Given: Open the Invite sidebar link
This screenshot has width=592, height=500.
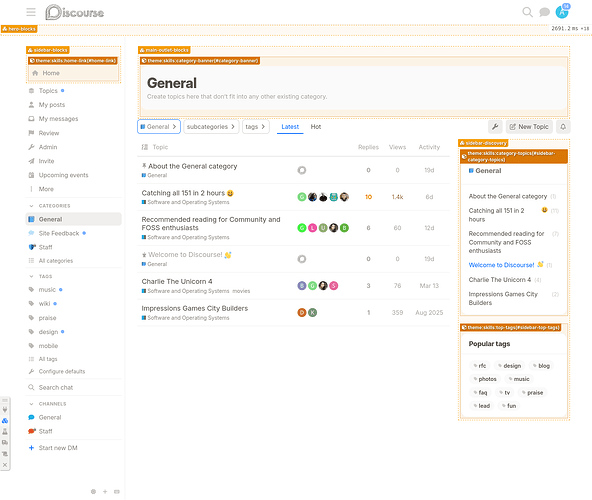Looking at the screenshot, I should [74, 161].
